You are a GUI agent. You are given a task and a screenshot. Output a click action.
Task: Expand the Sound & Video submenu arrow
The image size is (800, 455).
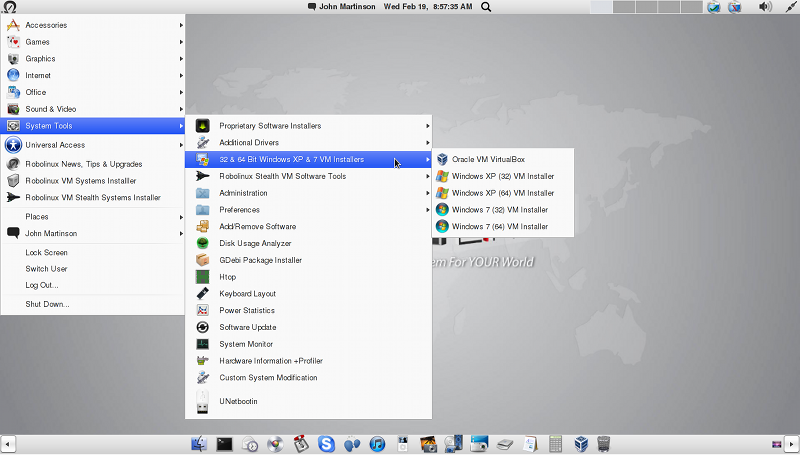tap(181, 109)
